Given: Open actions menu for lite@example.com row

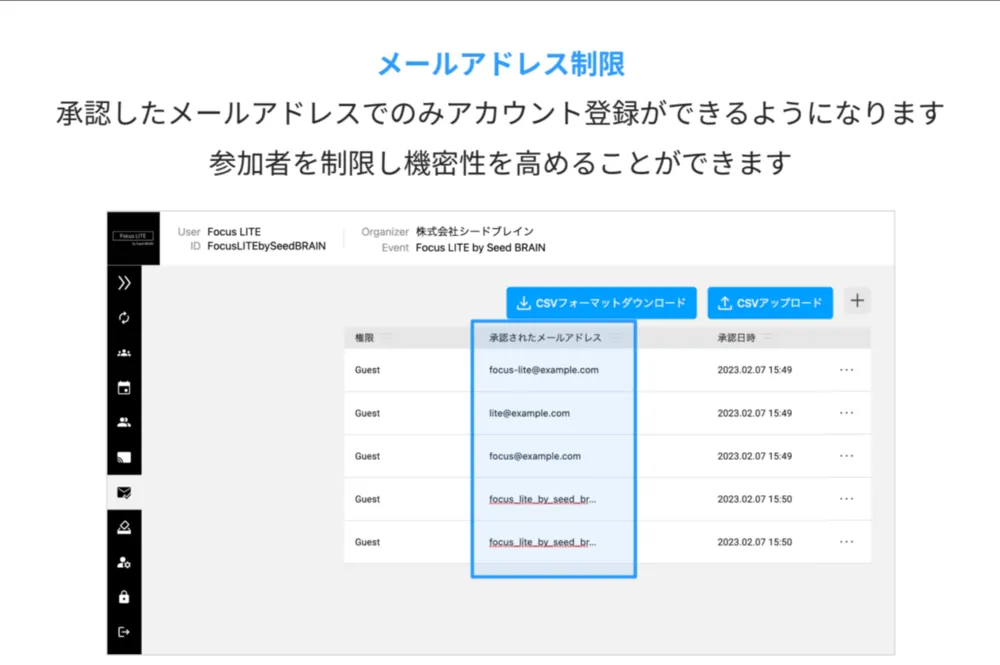Looking at the screenshot, I should click(x=847, y=413).
